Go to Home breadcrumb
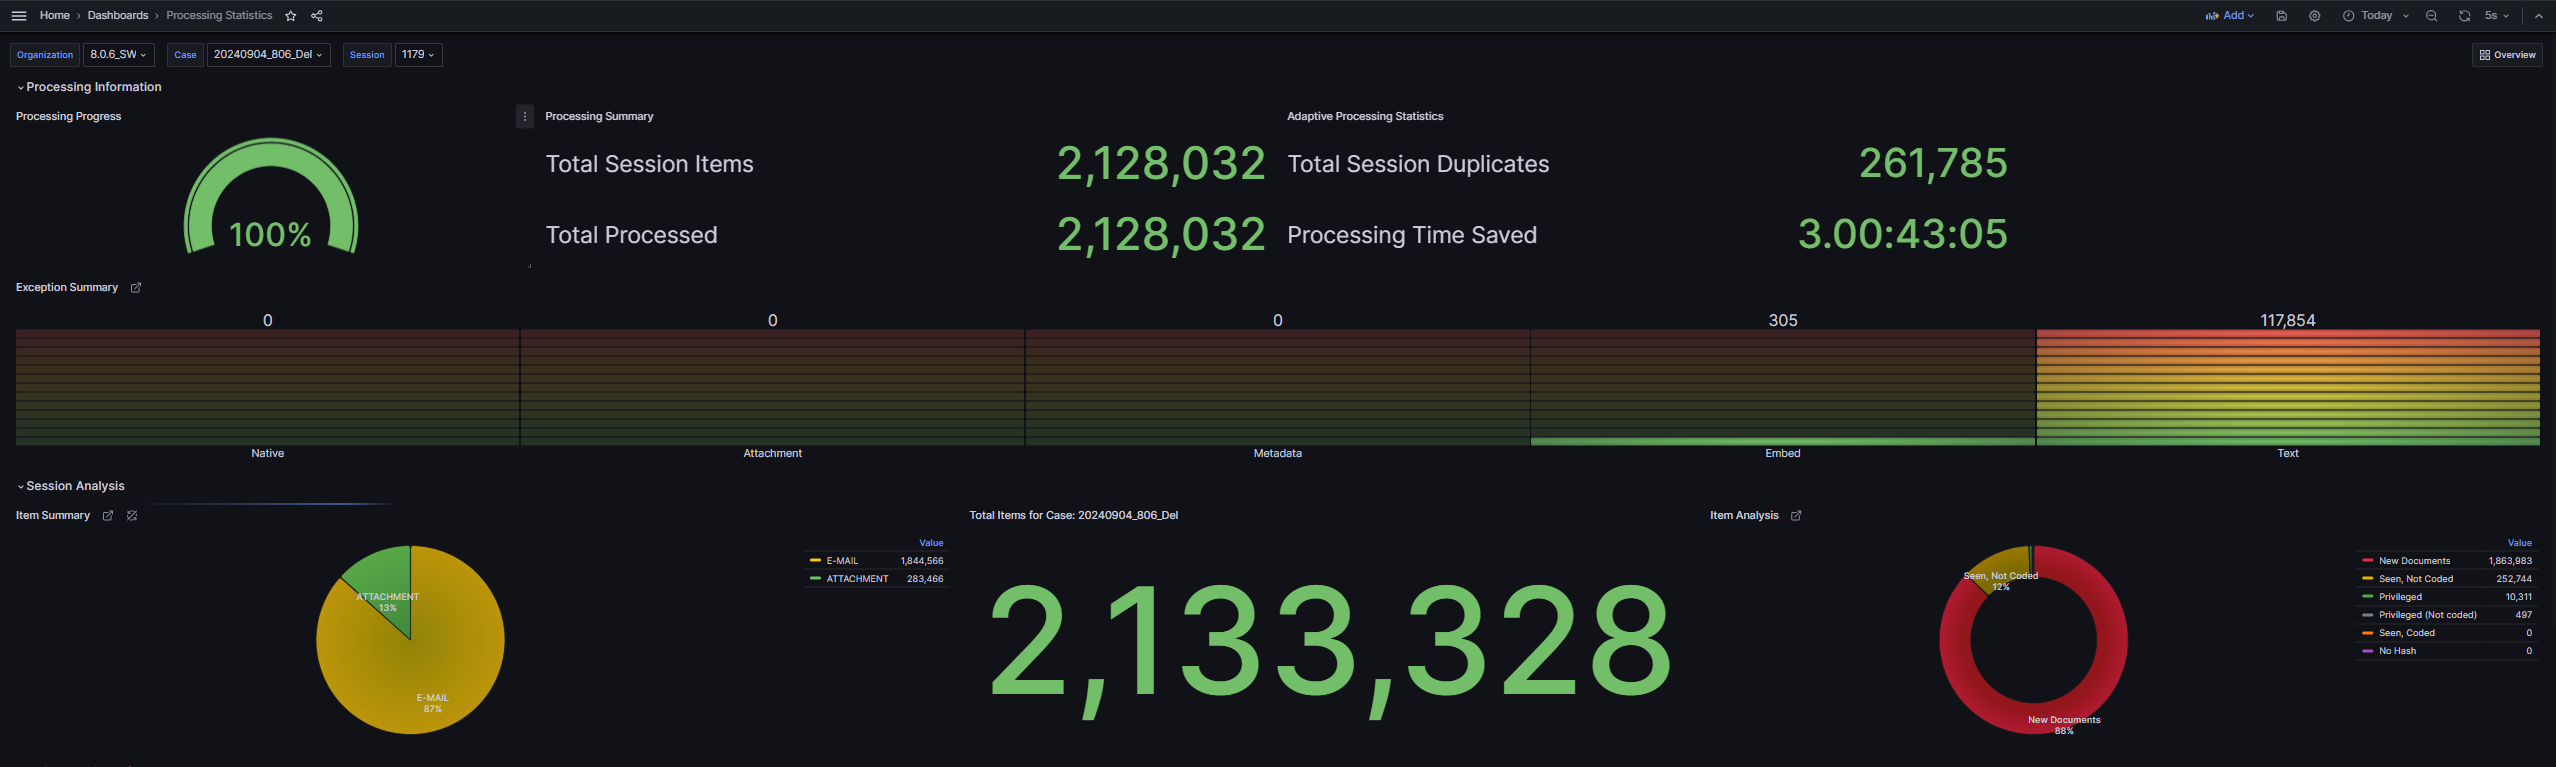 (x=55, y=16)
